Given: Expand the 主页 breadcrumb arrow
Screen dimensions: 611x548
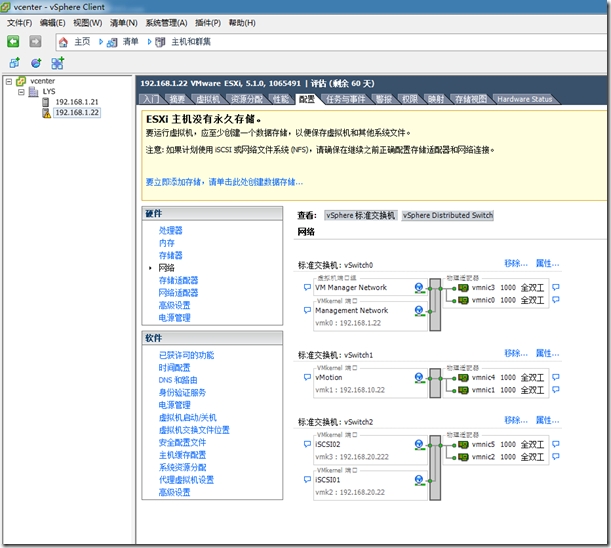Looking at the screenshot, I should [101, 42].
